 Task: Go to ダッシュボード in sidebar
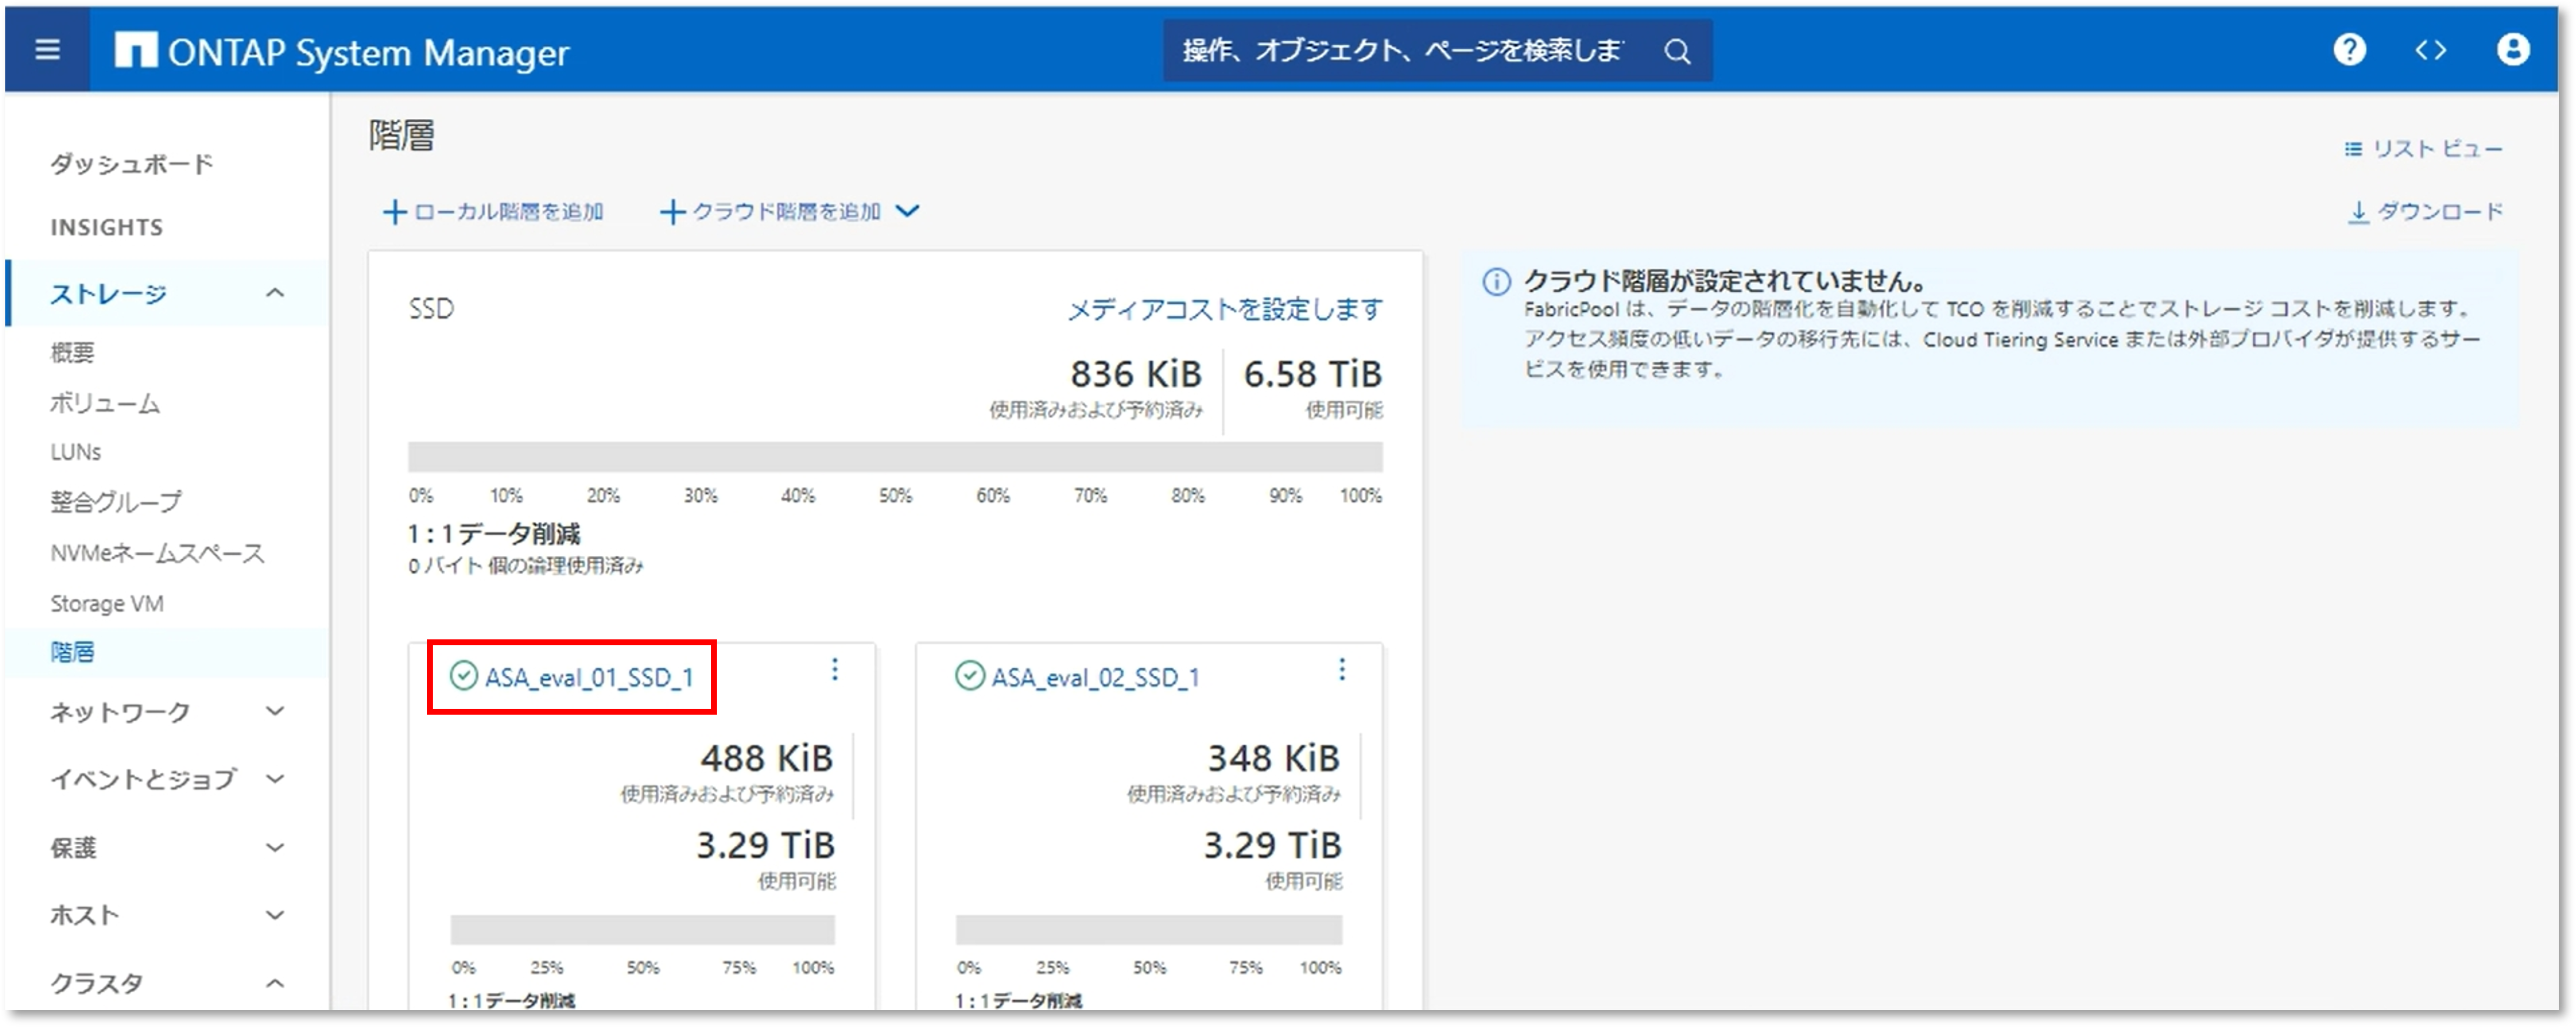point(132,164)
